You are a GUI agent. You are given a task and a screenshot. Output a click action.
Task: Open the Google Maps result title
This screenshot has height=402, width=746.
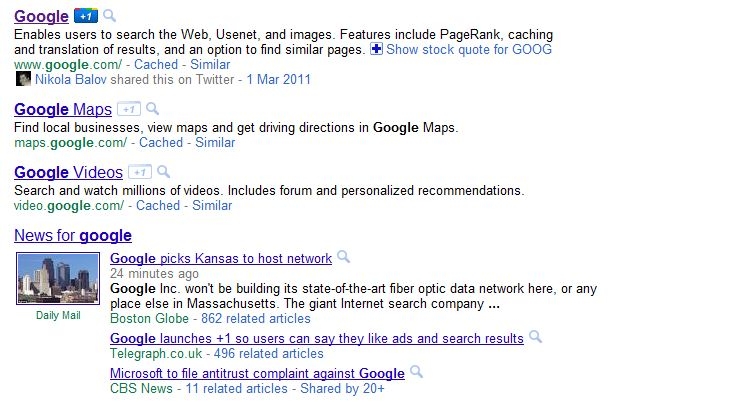pos(63,109)
